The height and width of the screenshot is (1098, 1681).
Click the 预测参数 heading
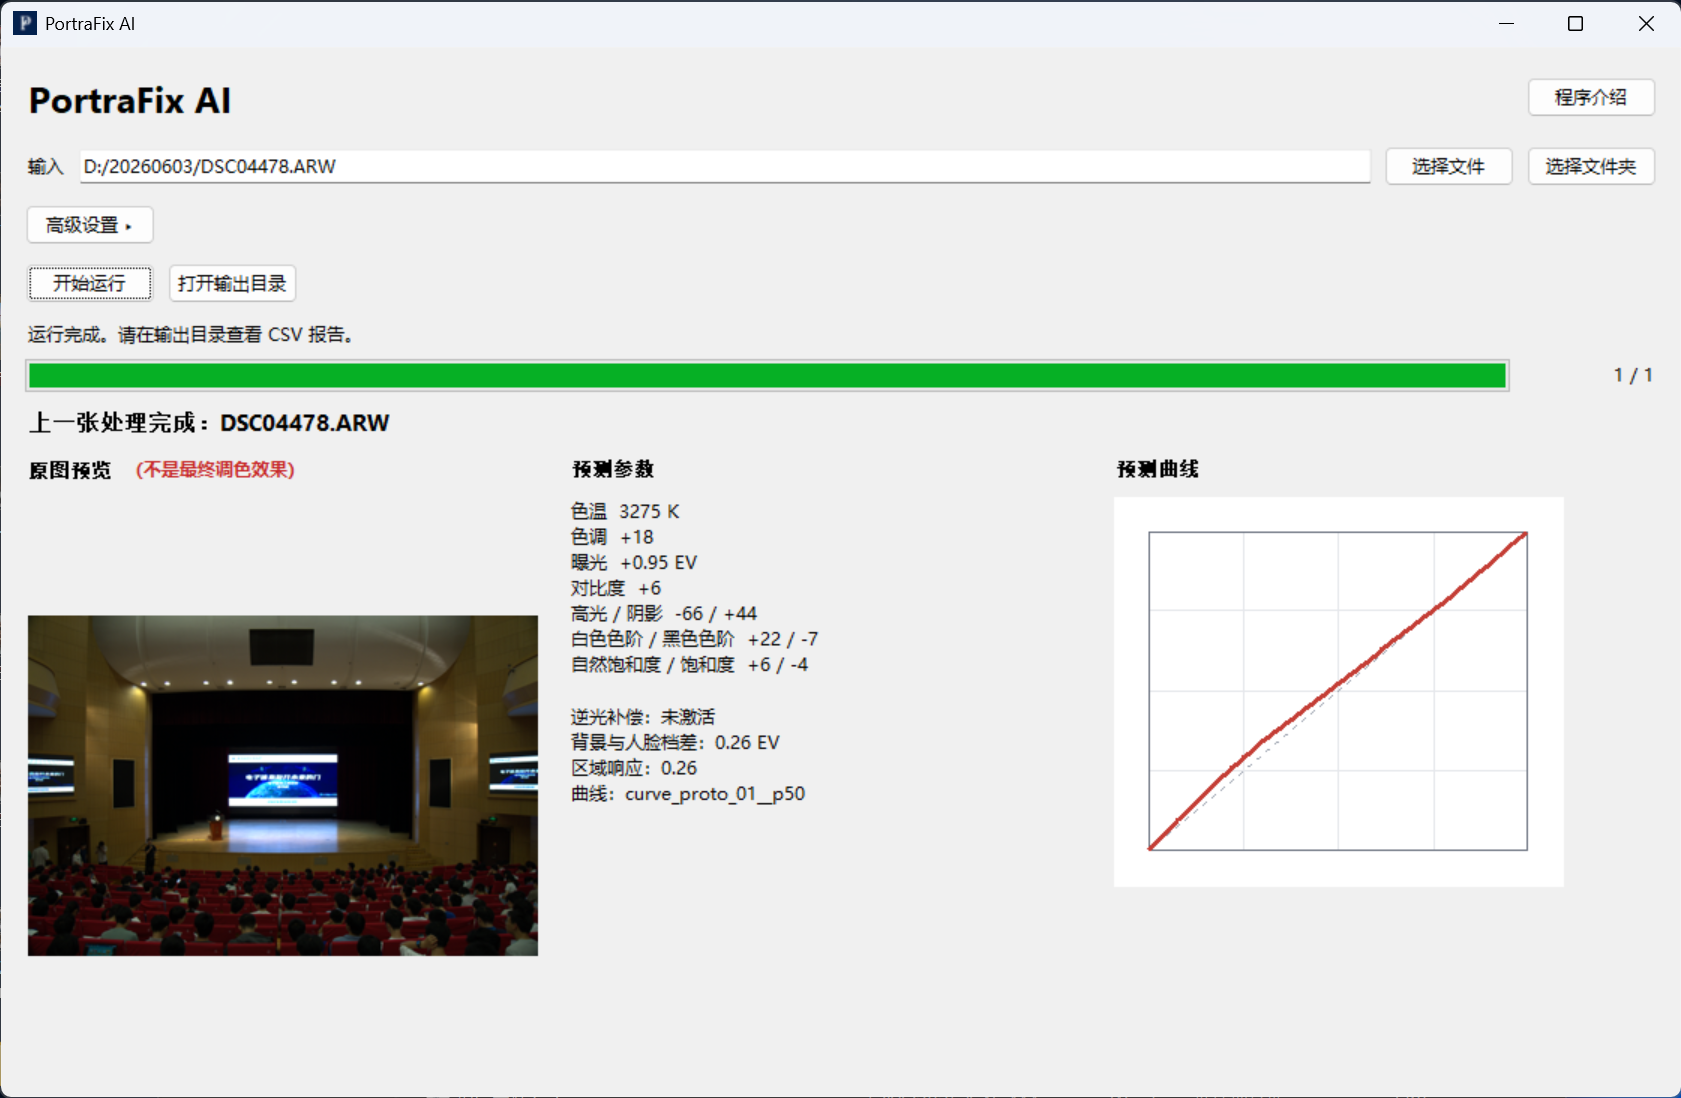tap(613, 469)
